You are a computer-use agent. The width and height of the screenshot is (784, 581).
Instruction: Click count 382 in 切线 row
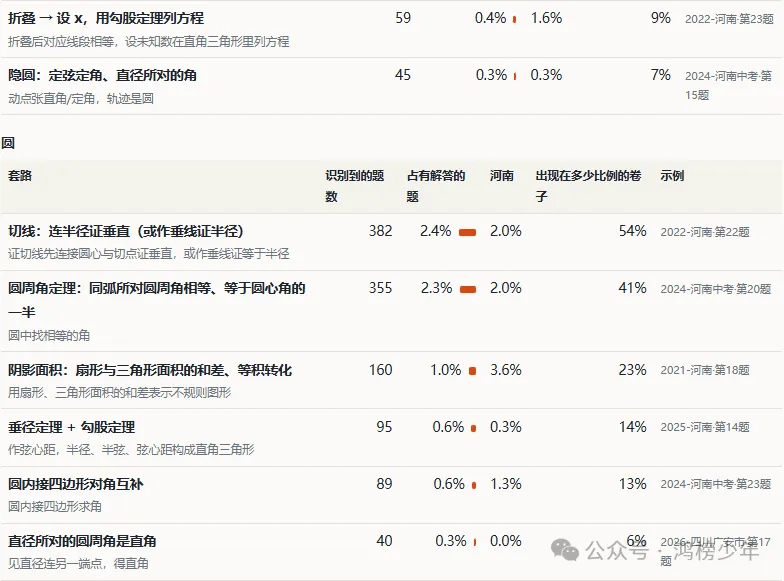coord(380,231)
